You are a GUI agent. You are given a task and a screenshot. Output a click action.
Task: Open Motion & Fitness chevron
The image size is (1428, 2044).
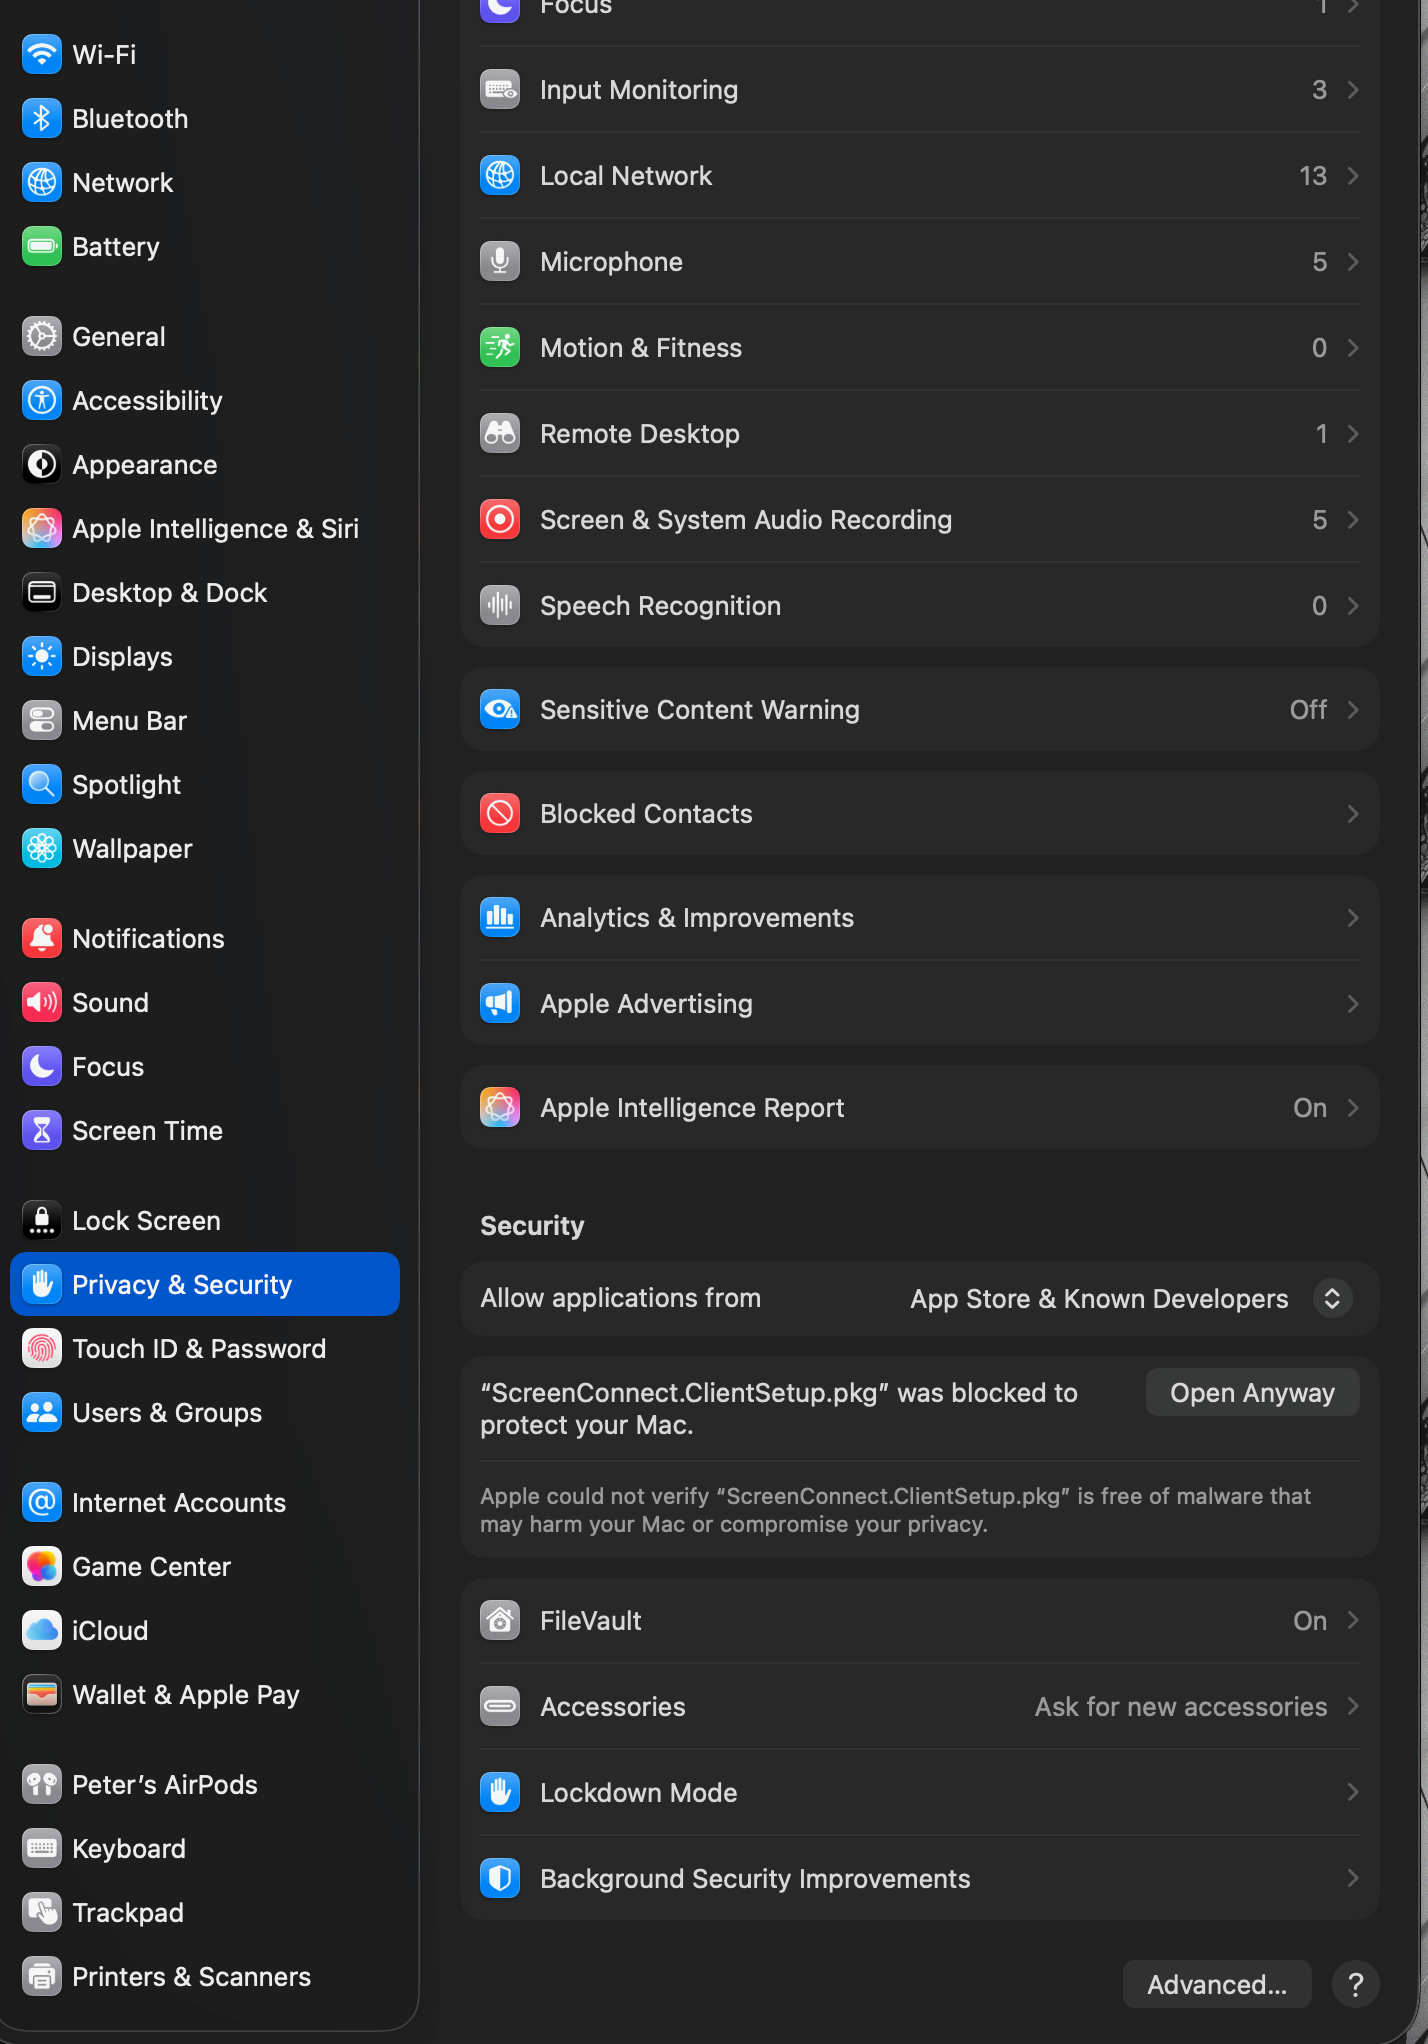tap(1353, 348)
